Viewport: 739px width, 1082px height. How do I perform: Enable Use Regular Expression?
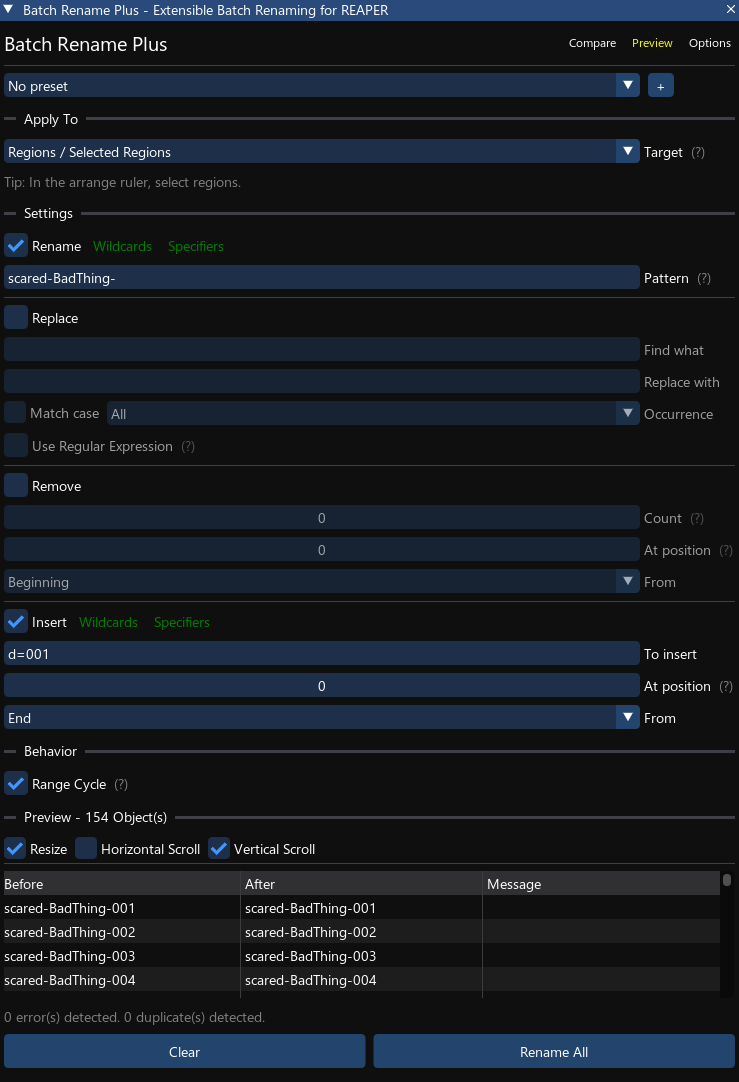16,446
